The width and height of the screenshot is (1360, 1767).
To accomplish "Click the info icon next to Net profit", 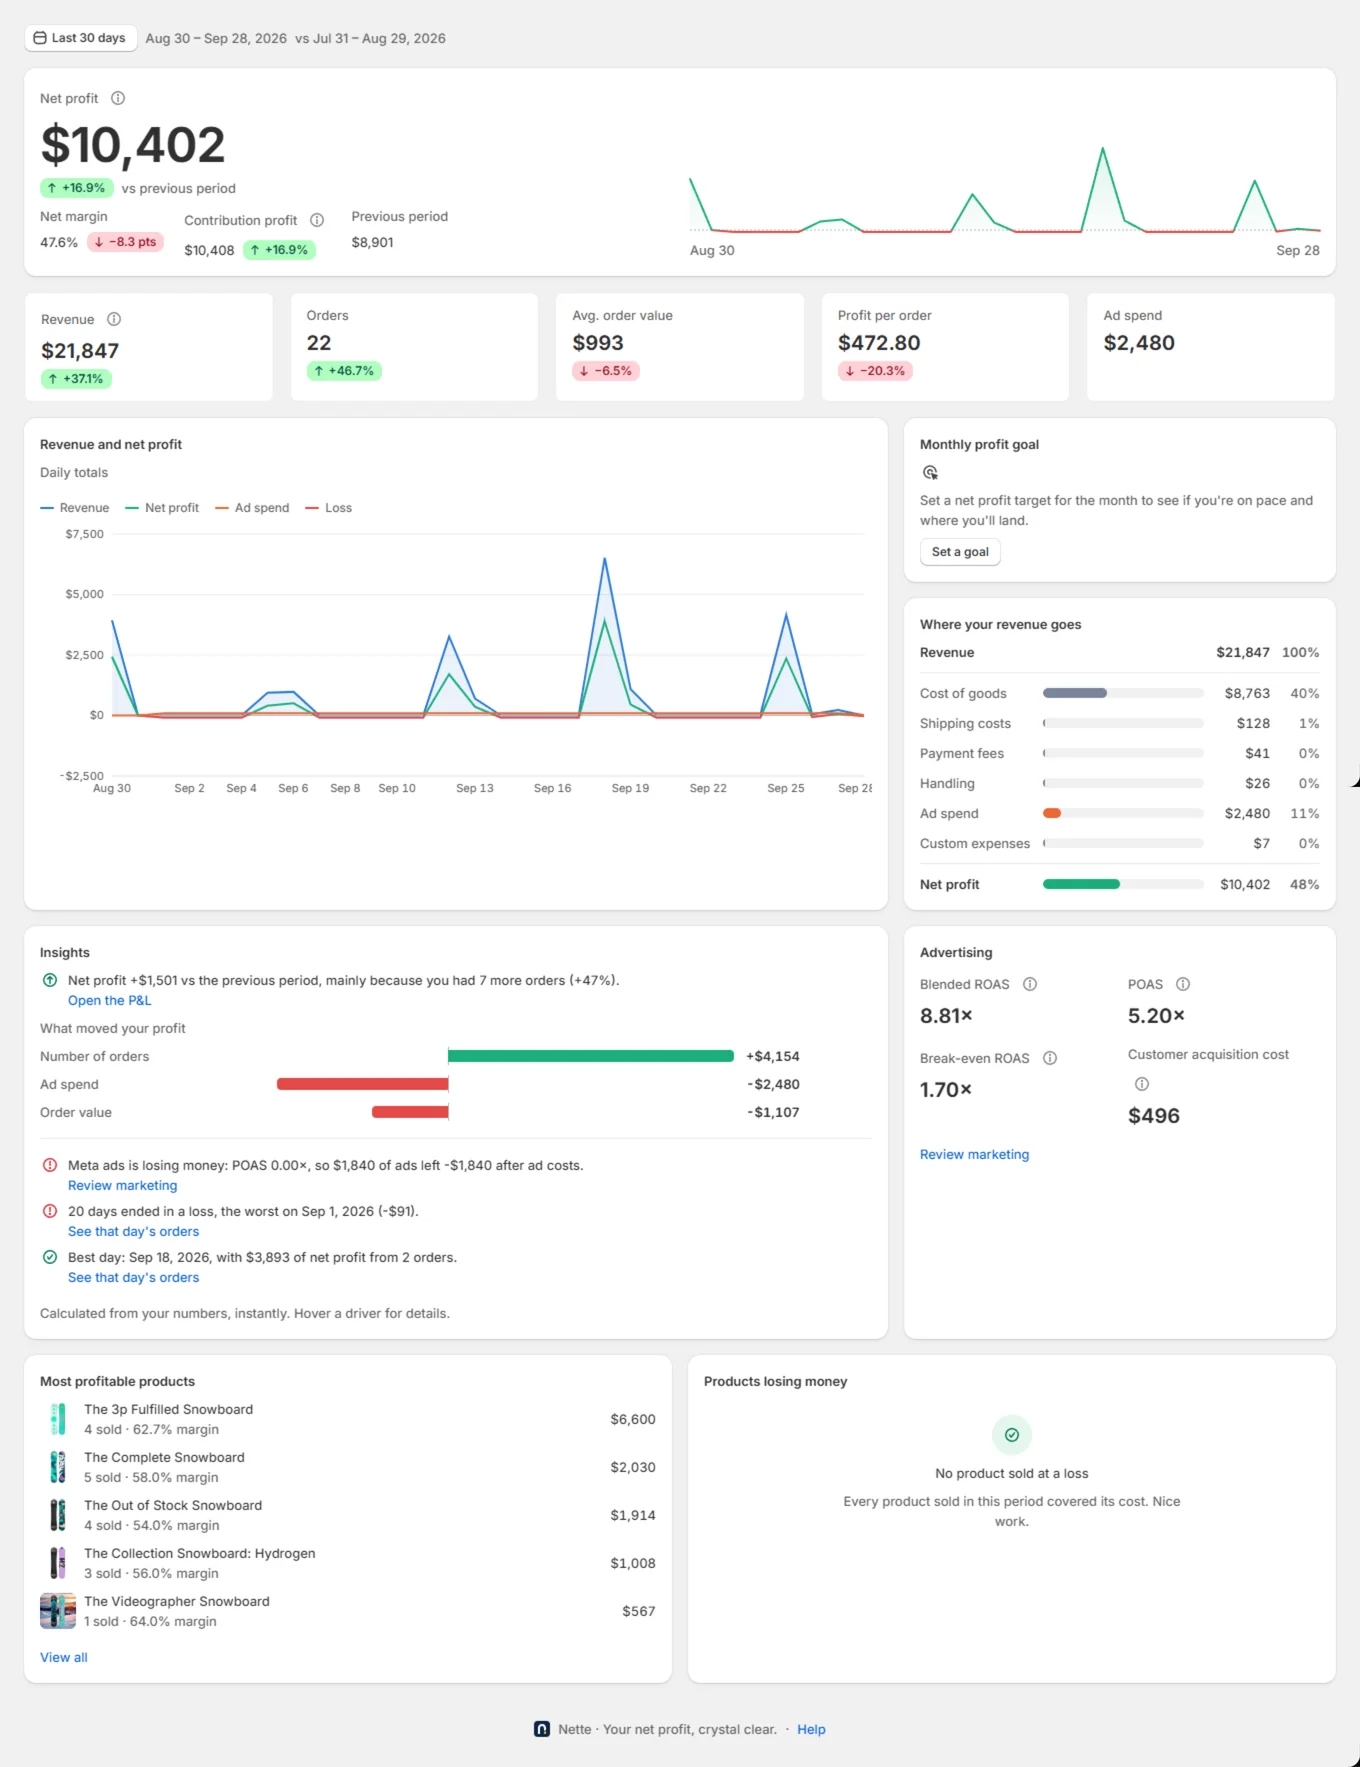I will point(118,98).
